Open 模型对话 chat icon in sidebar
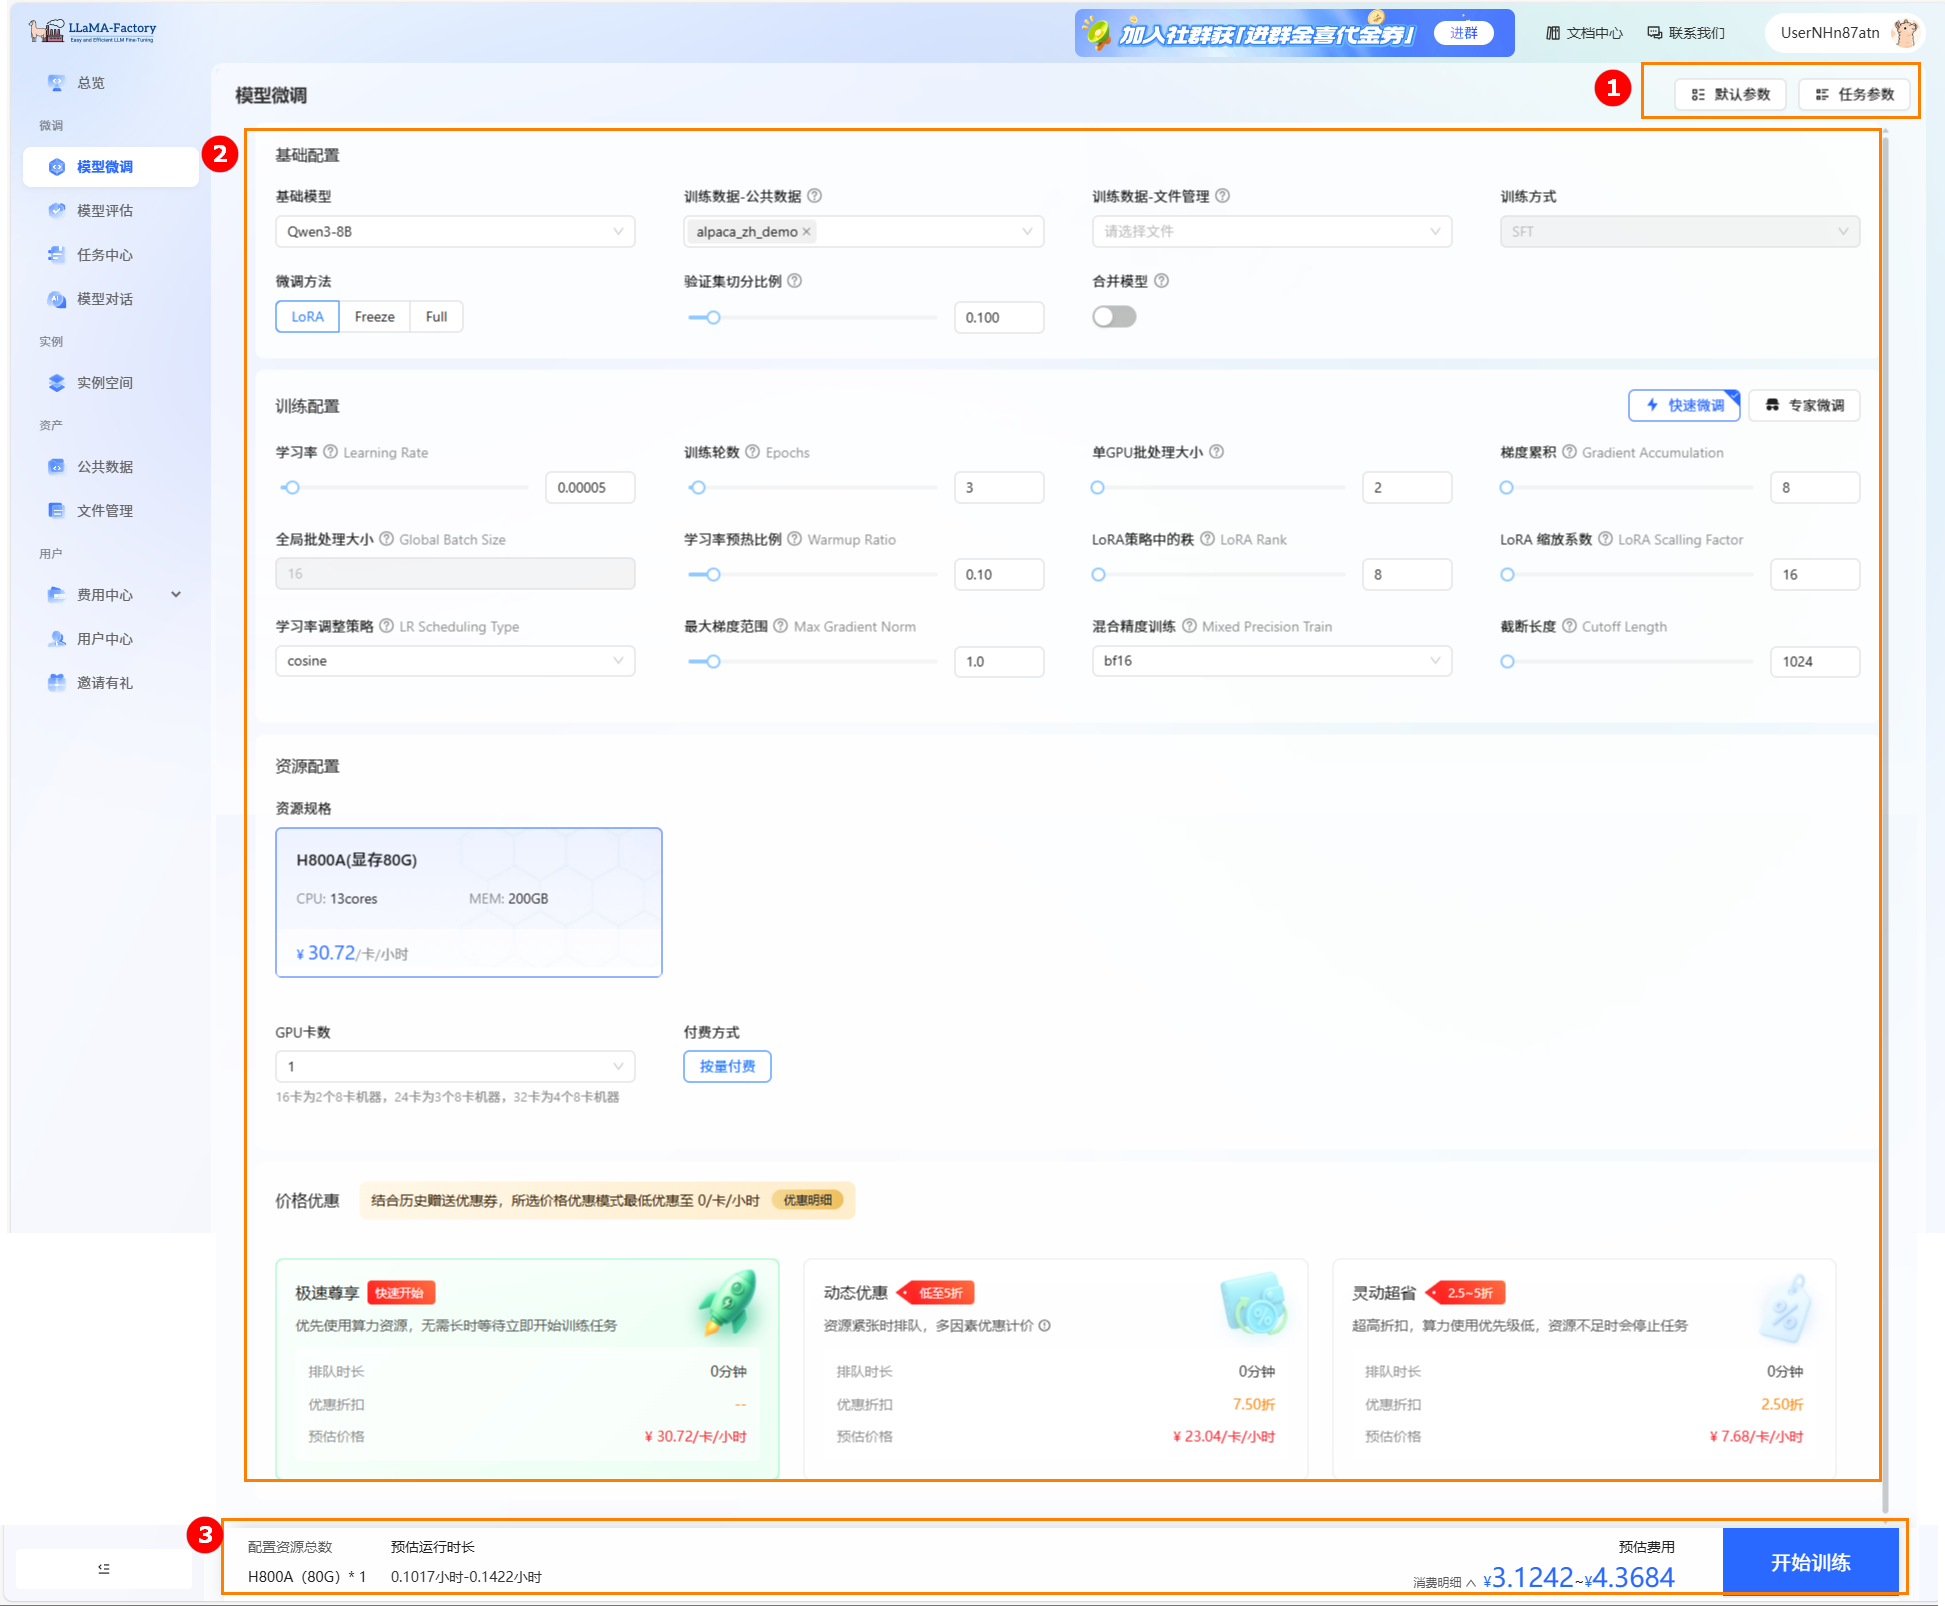 tap(57, 298)
